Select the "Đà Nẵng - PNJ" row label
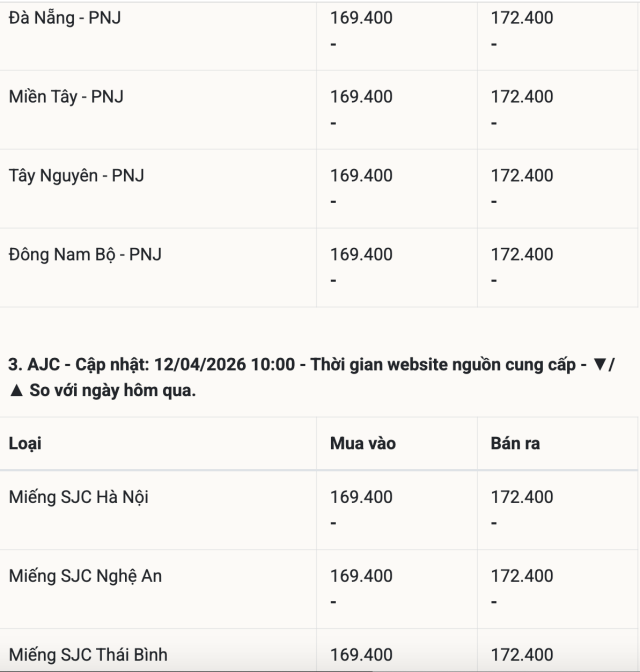The image size is (640, 672). tap(65, 18)
